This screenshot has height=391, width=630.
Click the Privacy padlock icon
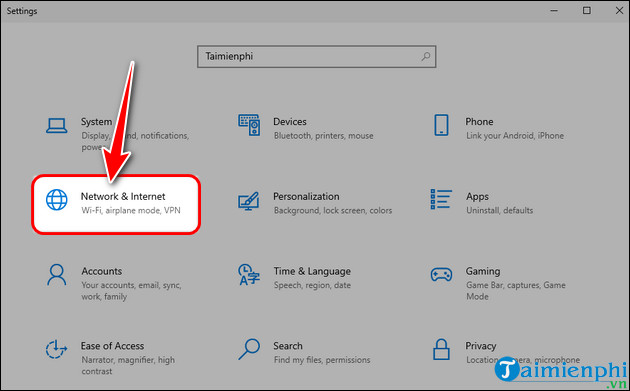click(441, 349)
